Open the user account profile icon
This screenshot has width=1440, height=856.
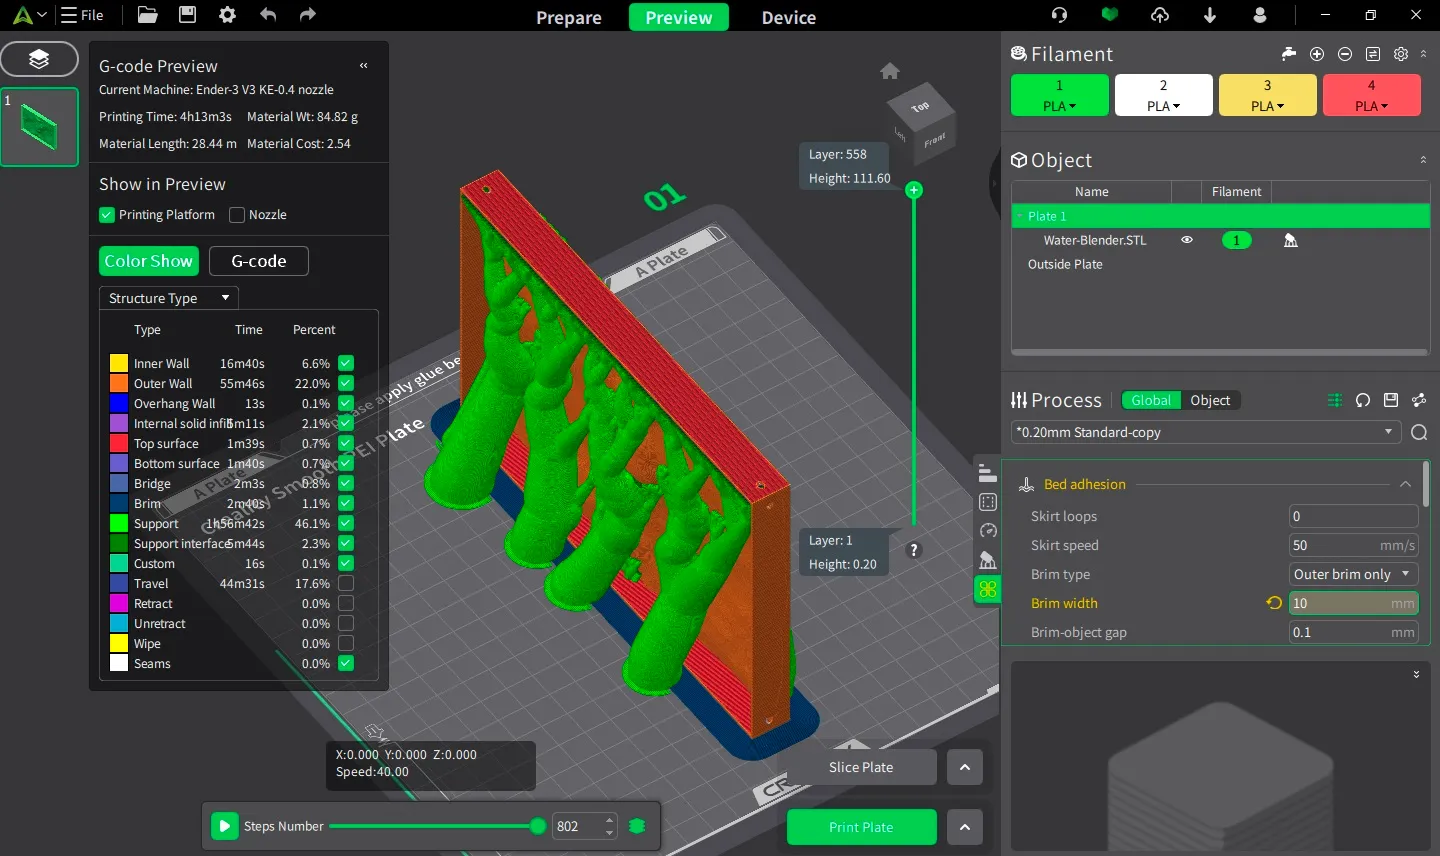tap(1260, 15)
